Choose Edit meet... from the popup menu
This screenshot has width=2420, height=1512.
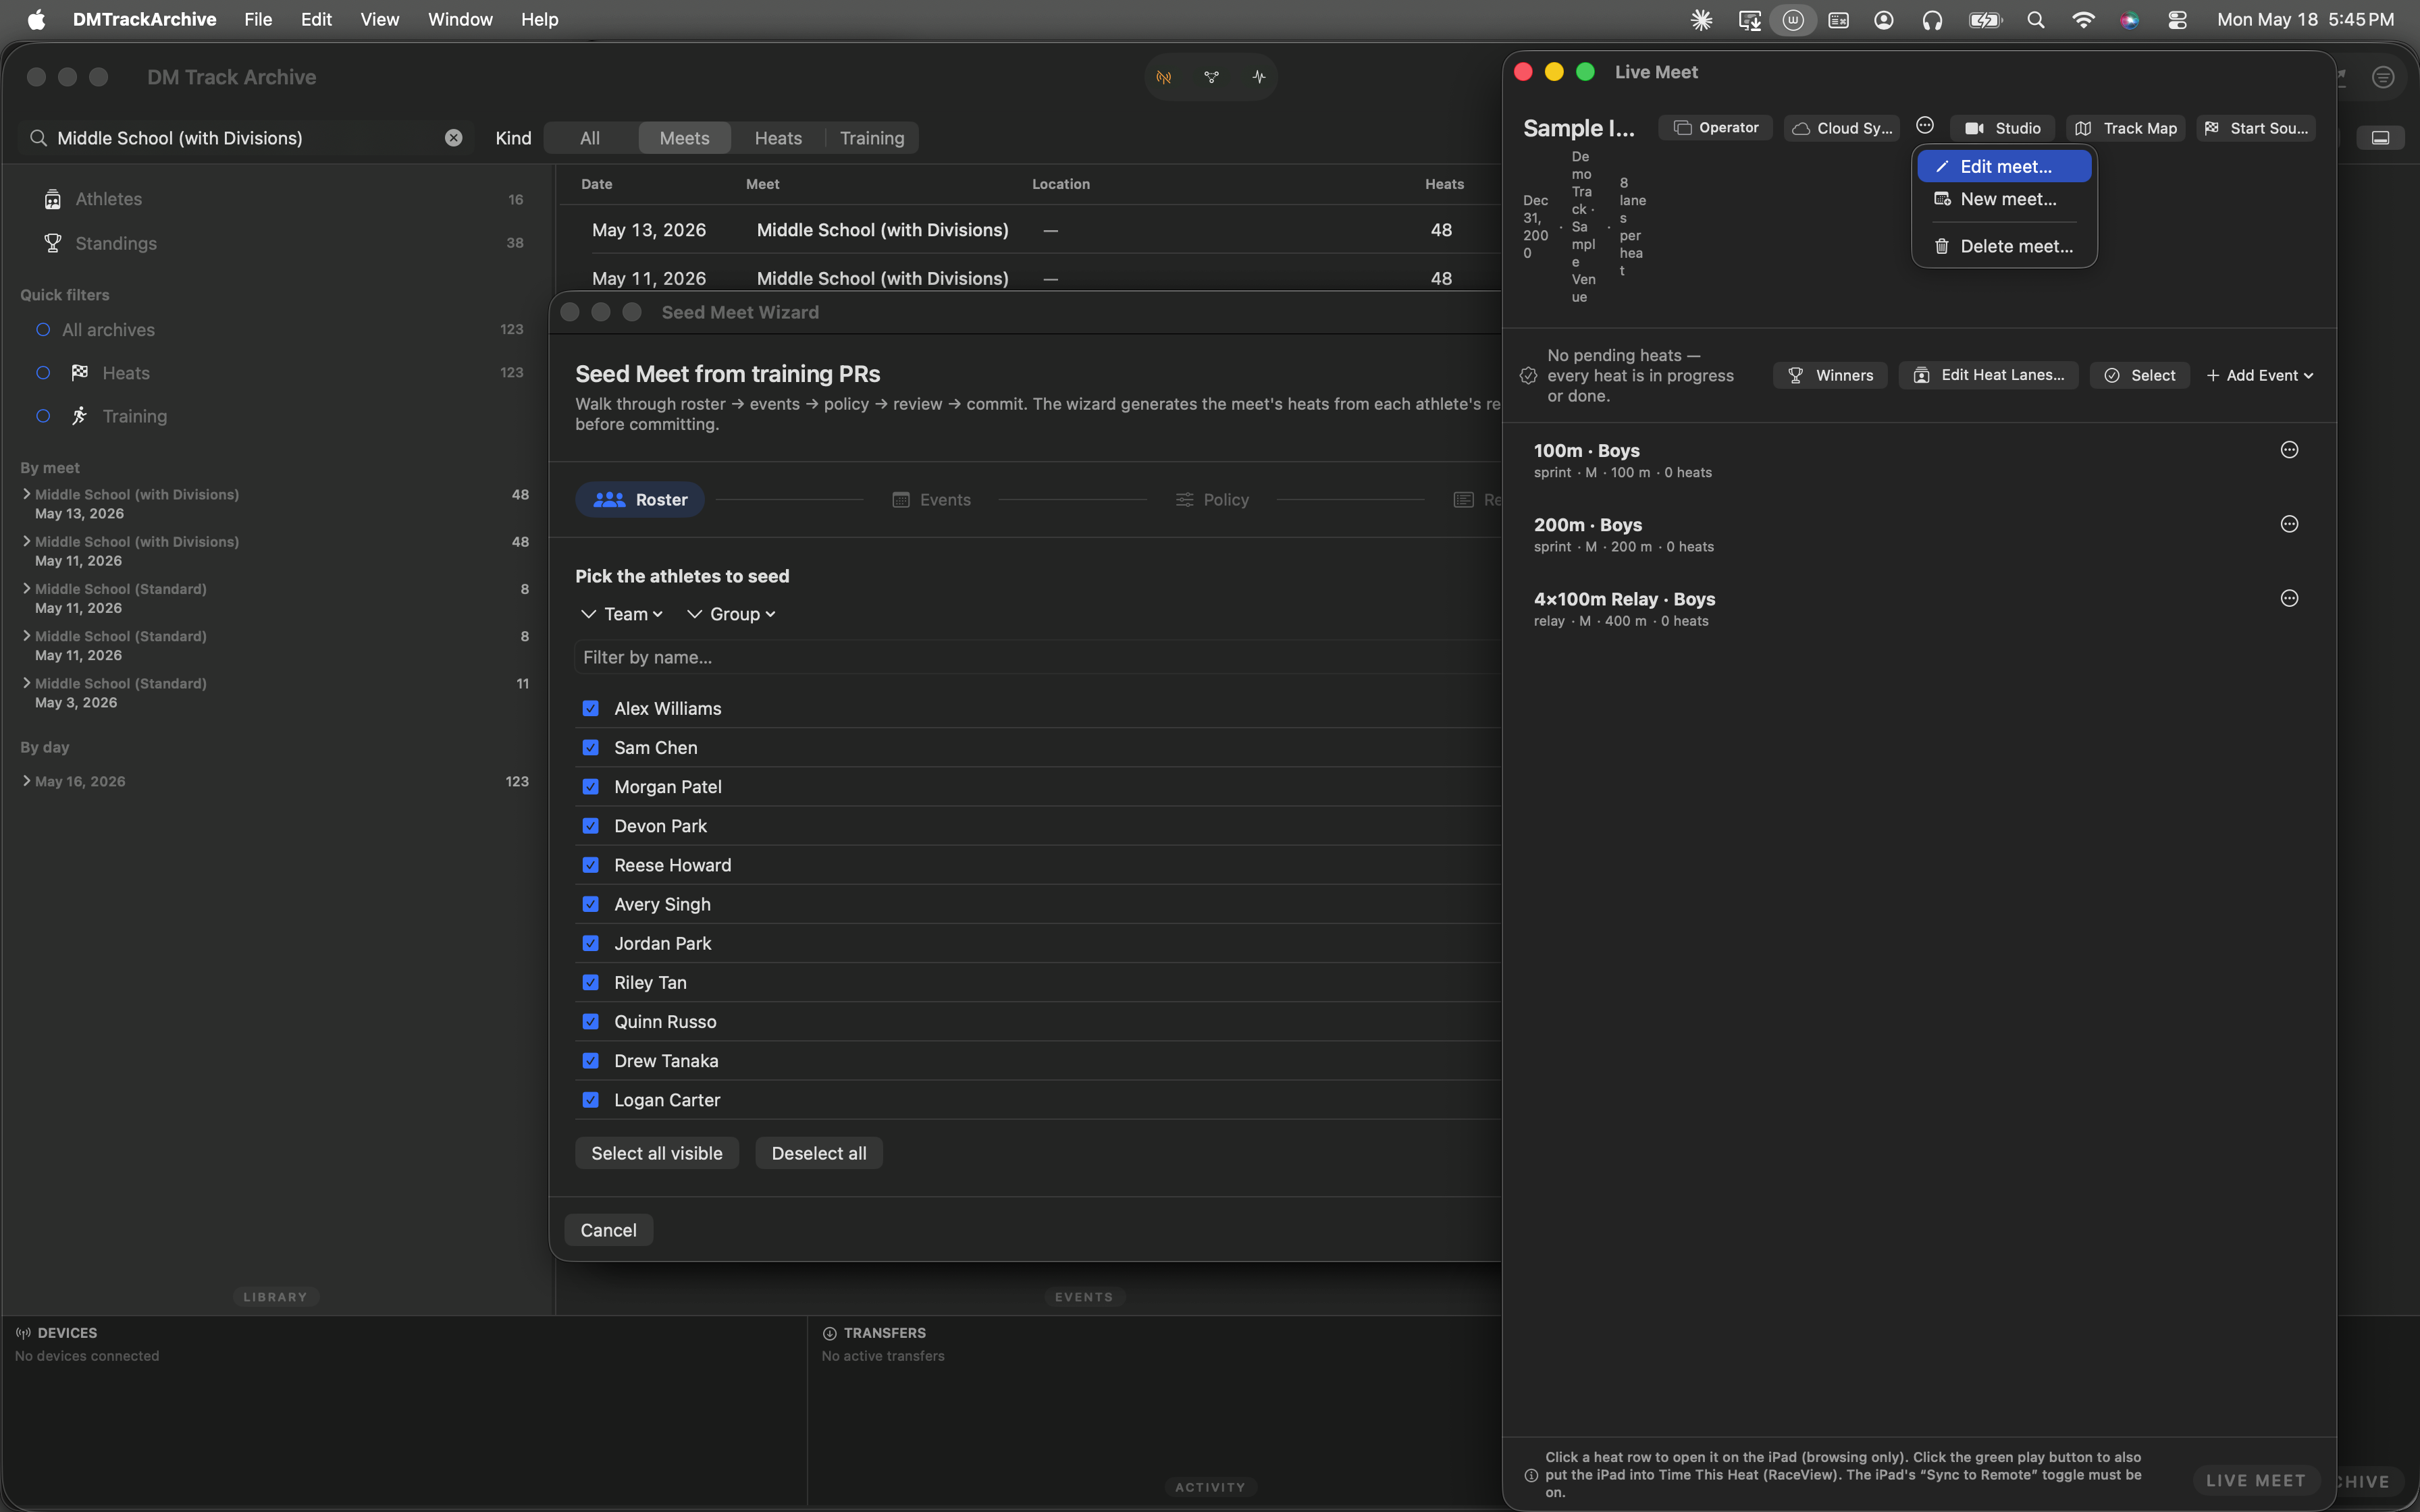pos(2004,167)
